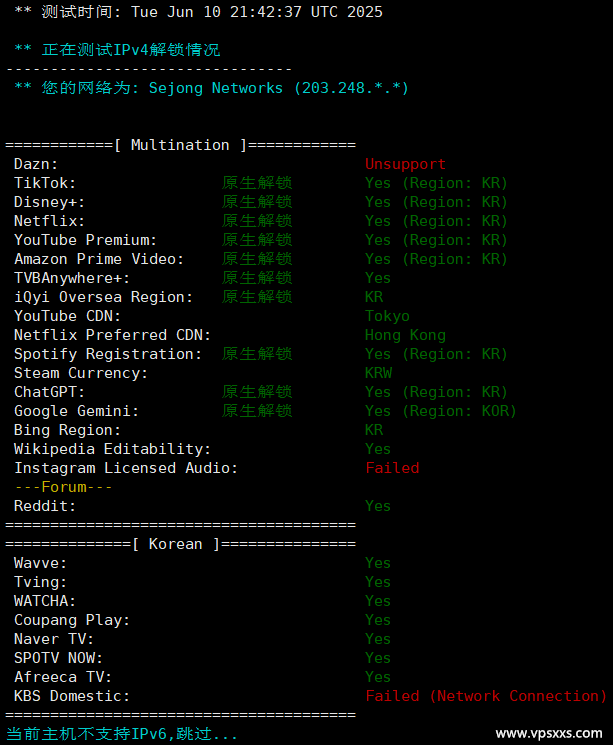Click the '当前主机不支持IPv6,跳过...' line
Screen dimensions: 613x745
pos(122,734)
